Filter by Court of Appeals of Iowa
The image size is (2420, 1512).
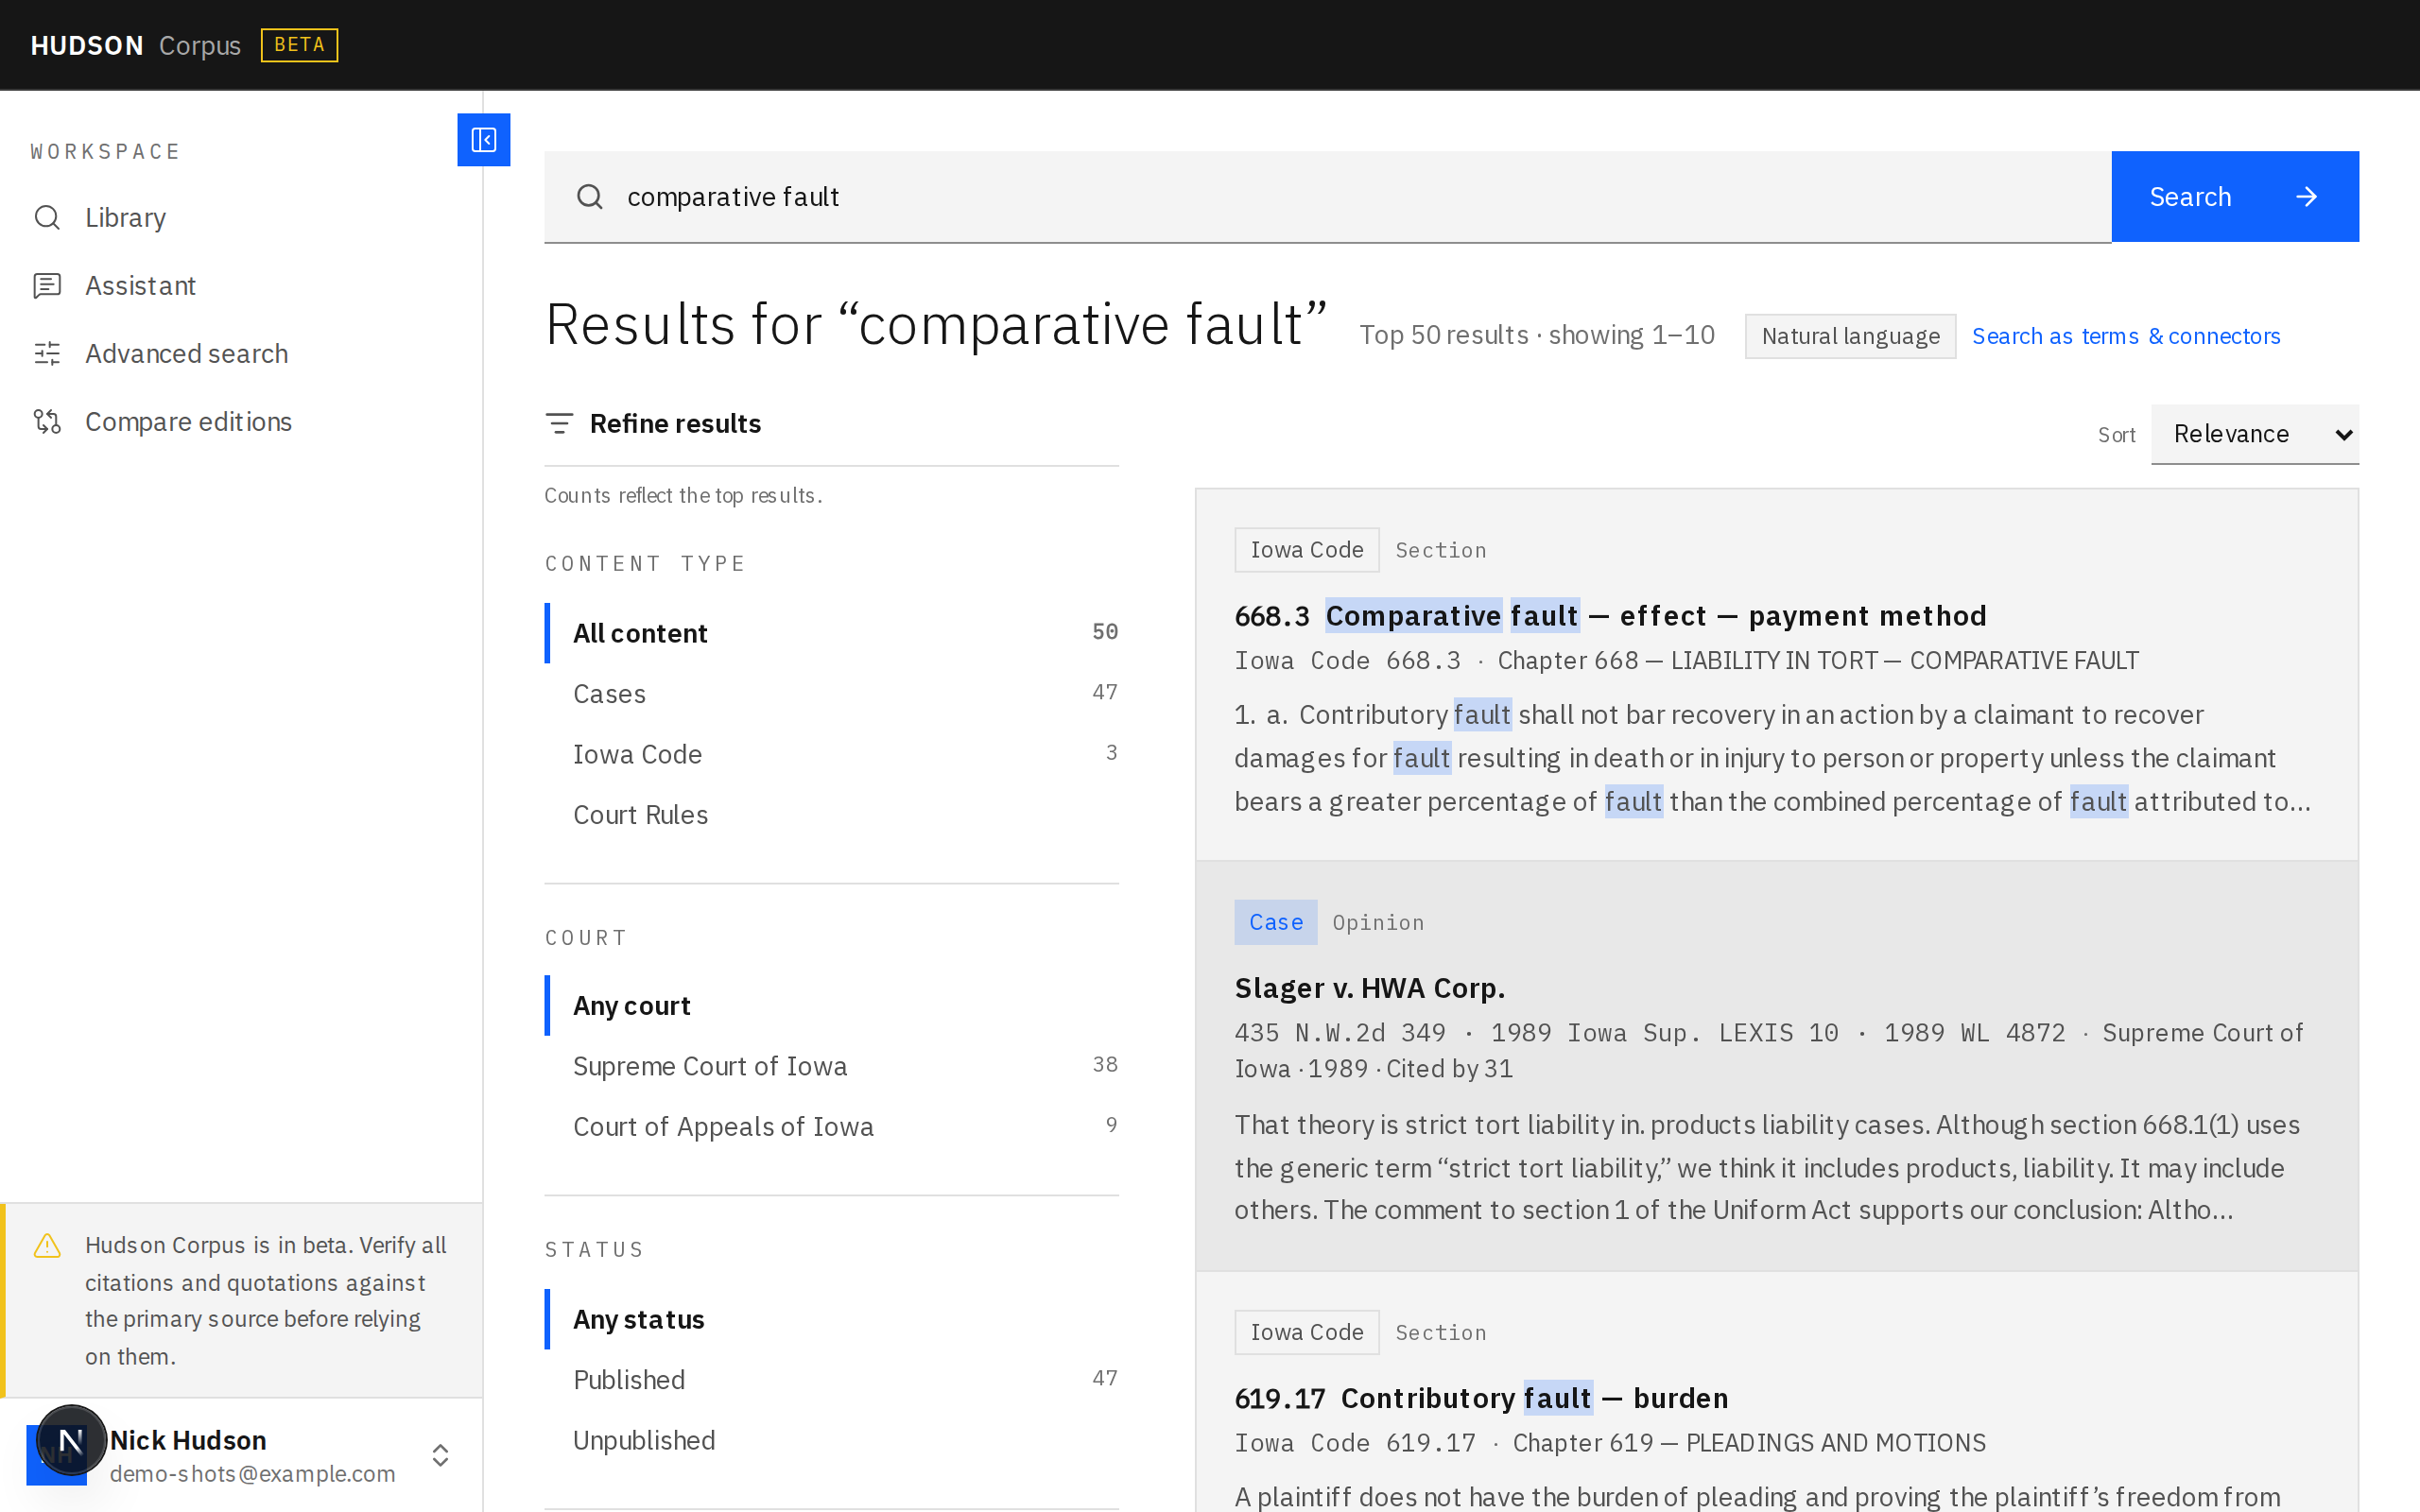(x=832, y=1126)
